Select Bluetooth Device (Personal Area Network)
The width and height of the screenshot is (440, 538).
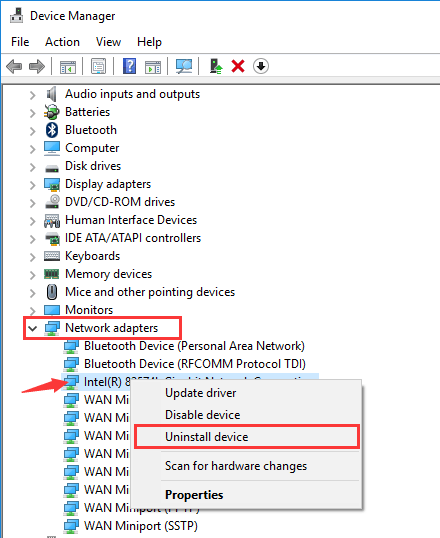pos(194,346)
